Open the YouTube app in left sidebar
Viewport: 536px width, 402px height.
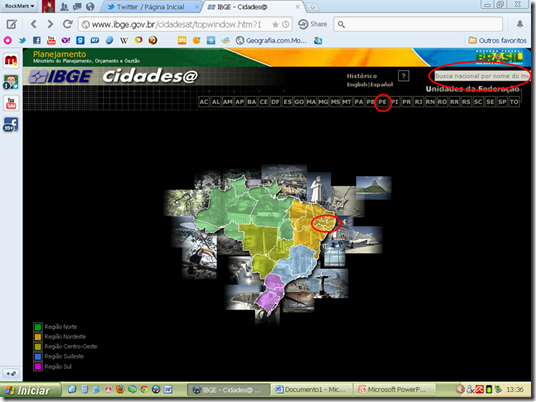pyautogui.click(x=11, y=103)
